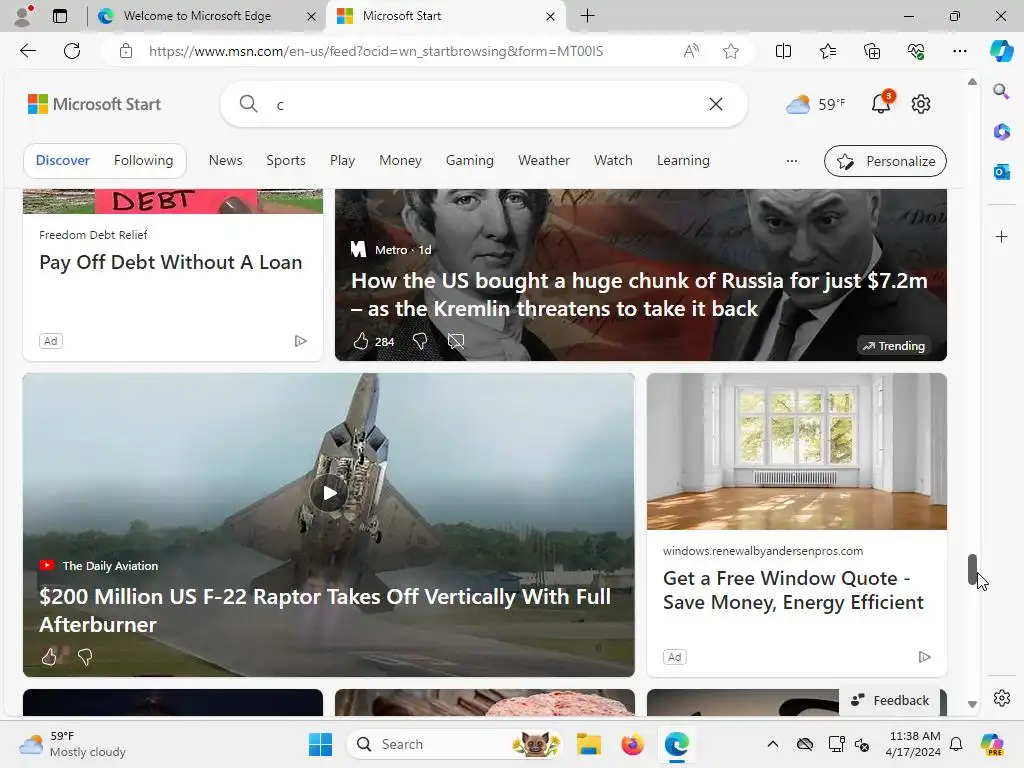Open Outlook in the sidebar
This screenshot has width=1024, height=768.
[1001, 172]
